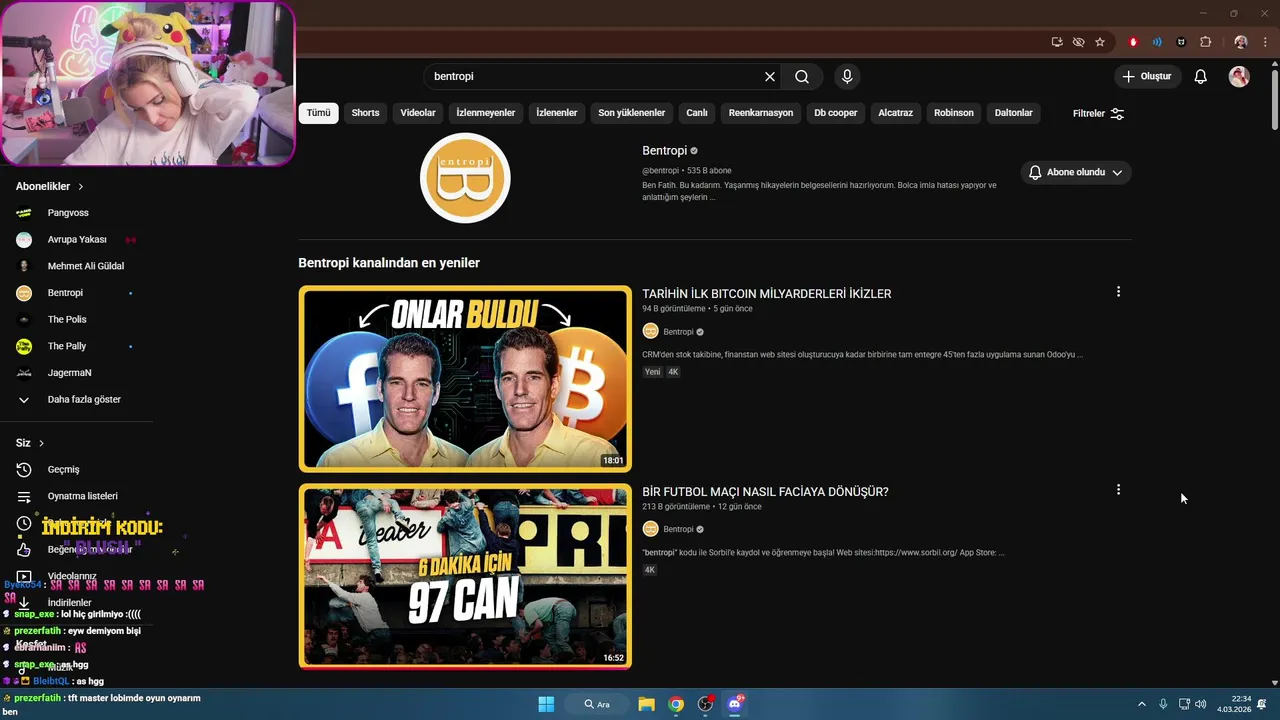Click the Oluştur create button

1148,76
